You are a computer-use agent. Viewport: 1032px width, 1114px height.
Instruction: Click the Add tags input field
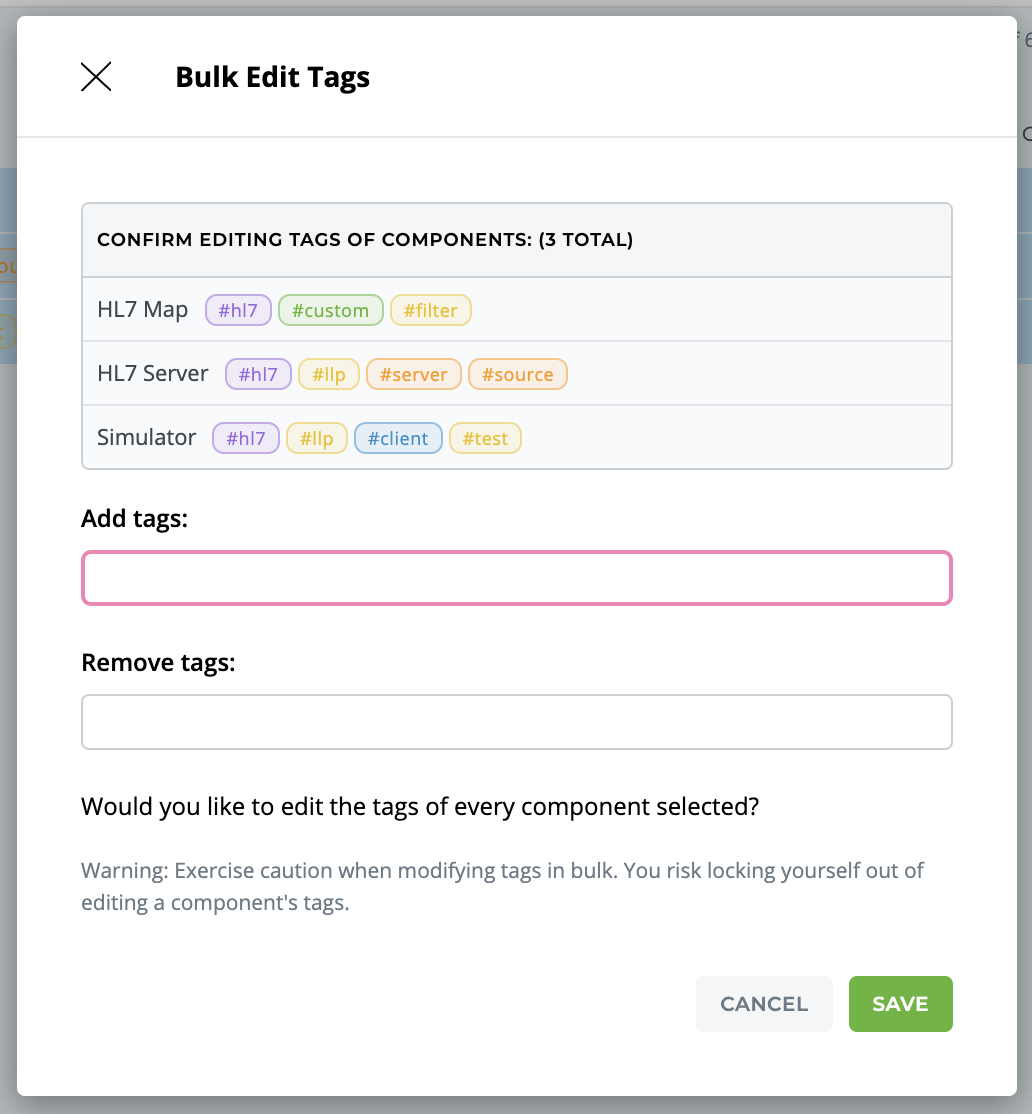pyautogui.click(x=516, y=578)
